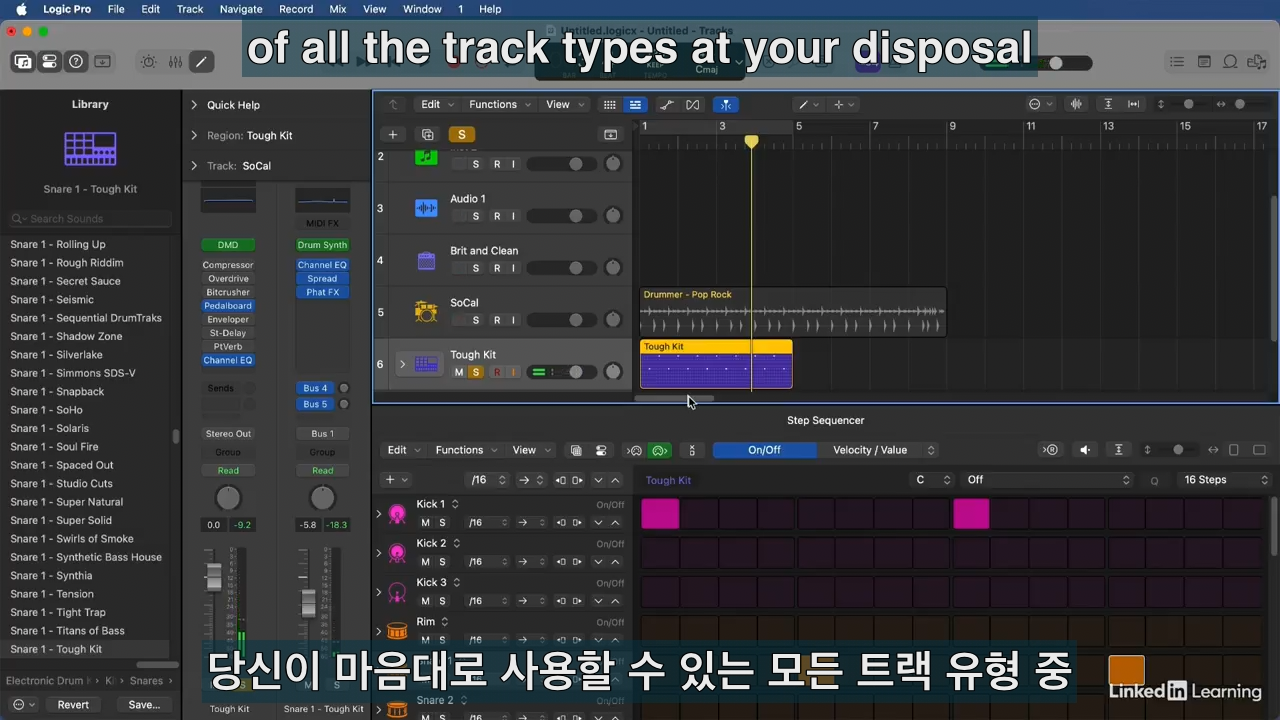Screen dimensions: 1280x720
Task: Click the Tough Kit track icon
Action: (426, 364)
